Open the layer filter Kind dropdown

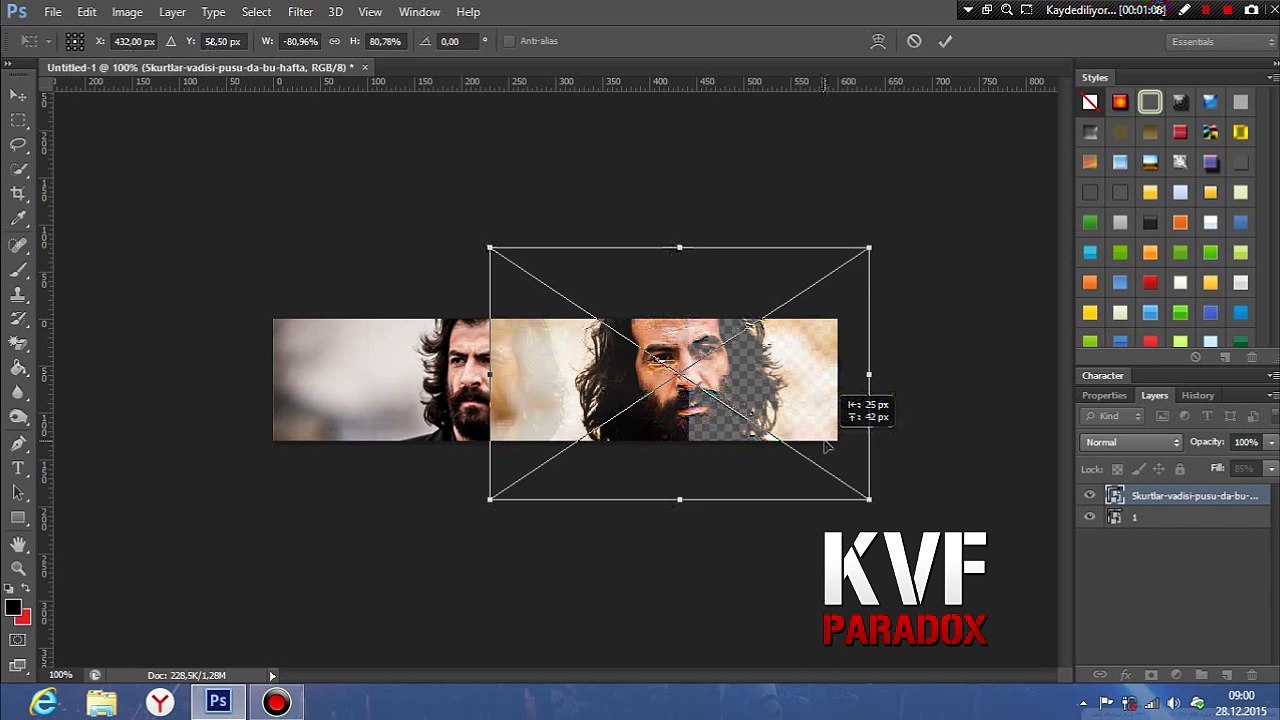1113,416
